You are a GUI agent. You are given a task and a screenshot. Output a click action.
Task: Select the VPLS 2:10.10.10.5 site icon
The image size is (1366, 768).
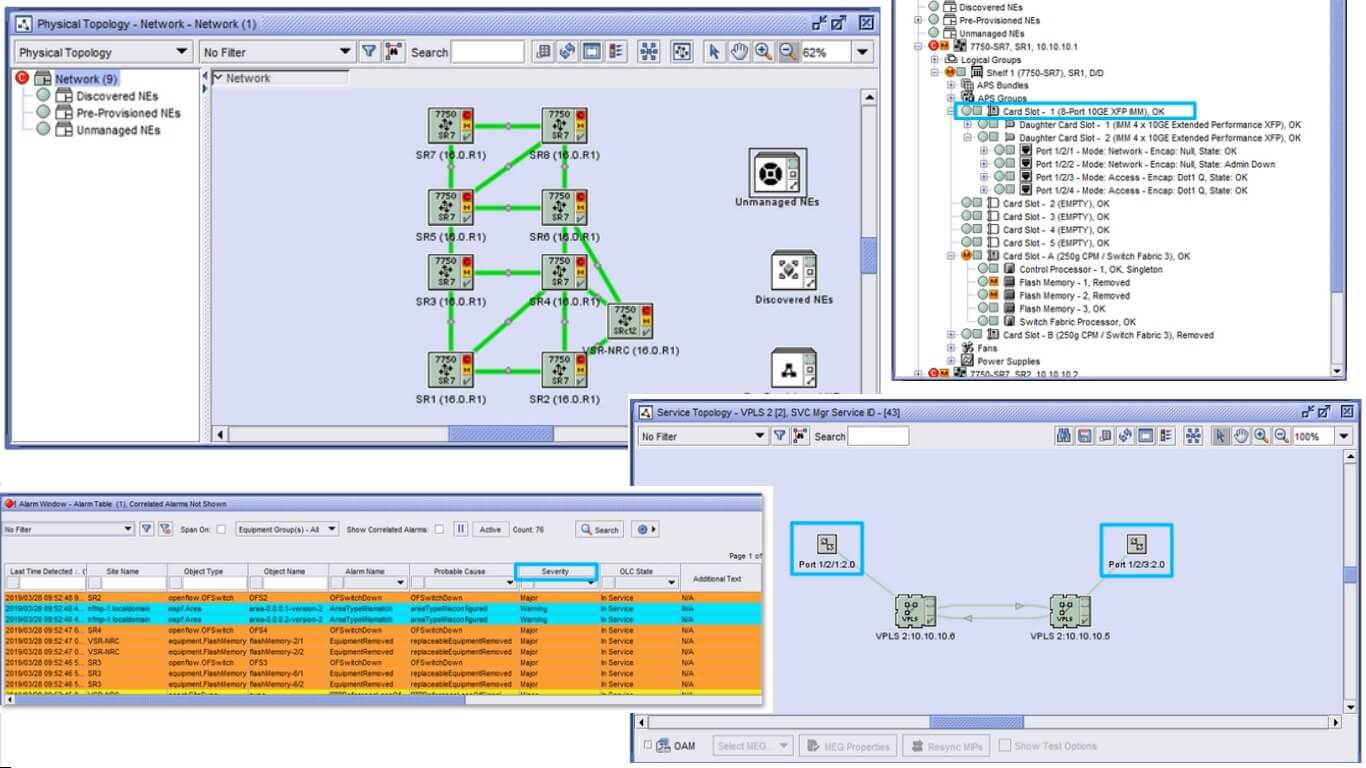tap(1070, 611)
